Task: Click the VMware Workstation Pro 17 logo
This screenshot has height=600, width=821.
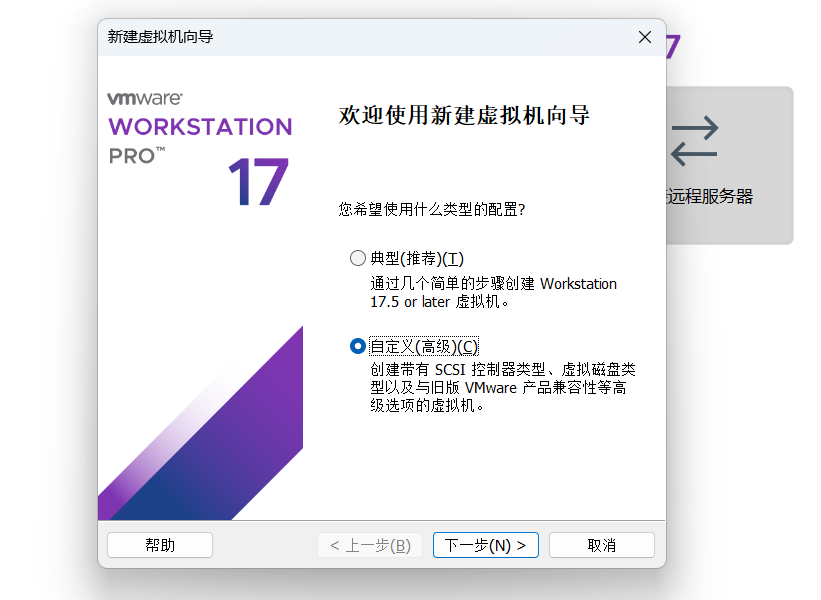Action: tap(199, 149)
